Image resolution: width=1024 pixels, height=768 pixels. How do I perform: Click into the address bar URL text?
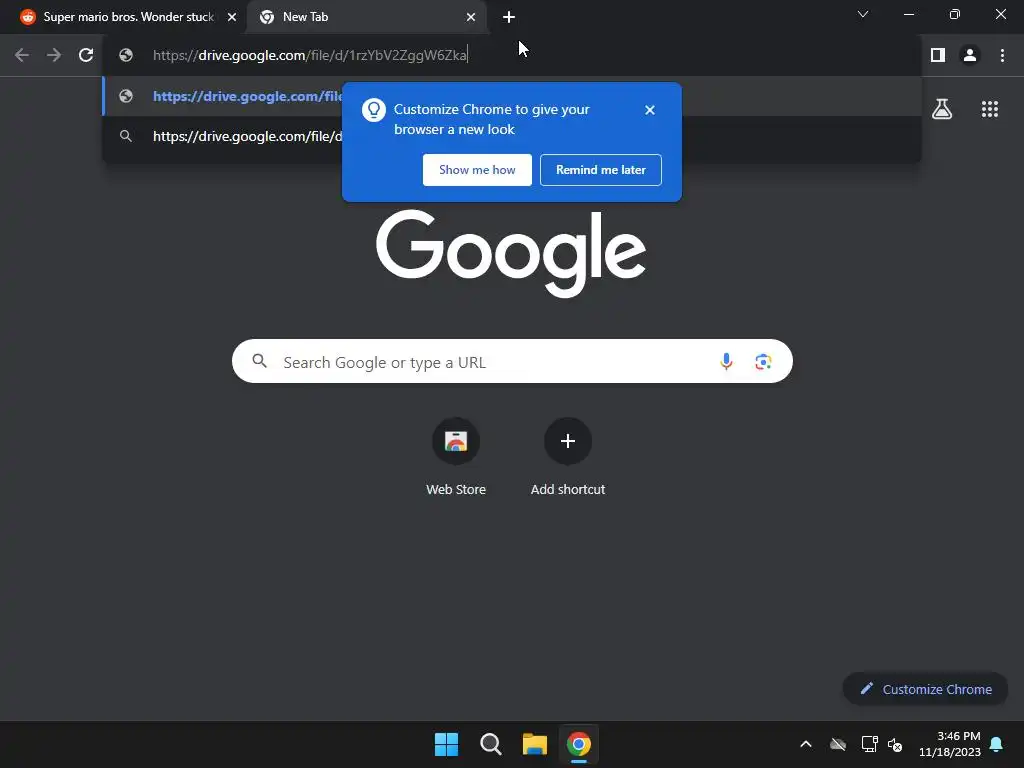point(310,56)
